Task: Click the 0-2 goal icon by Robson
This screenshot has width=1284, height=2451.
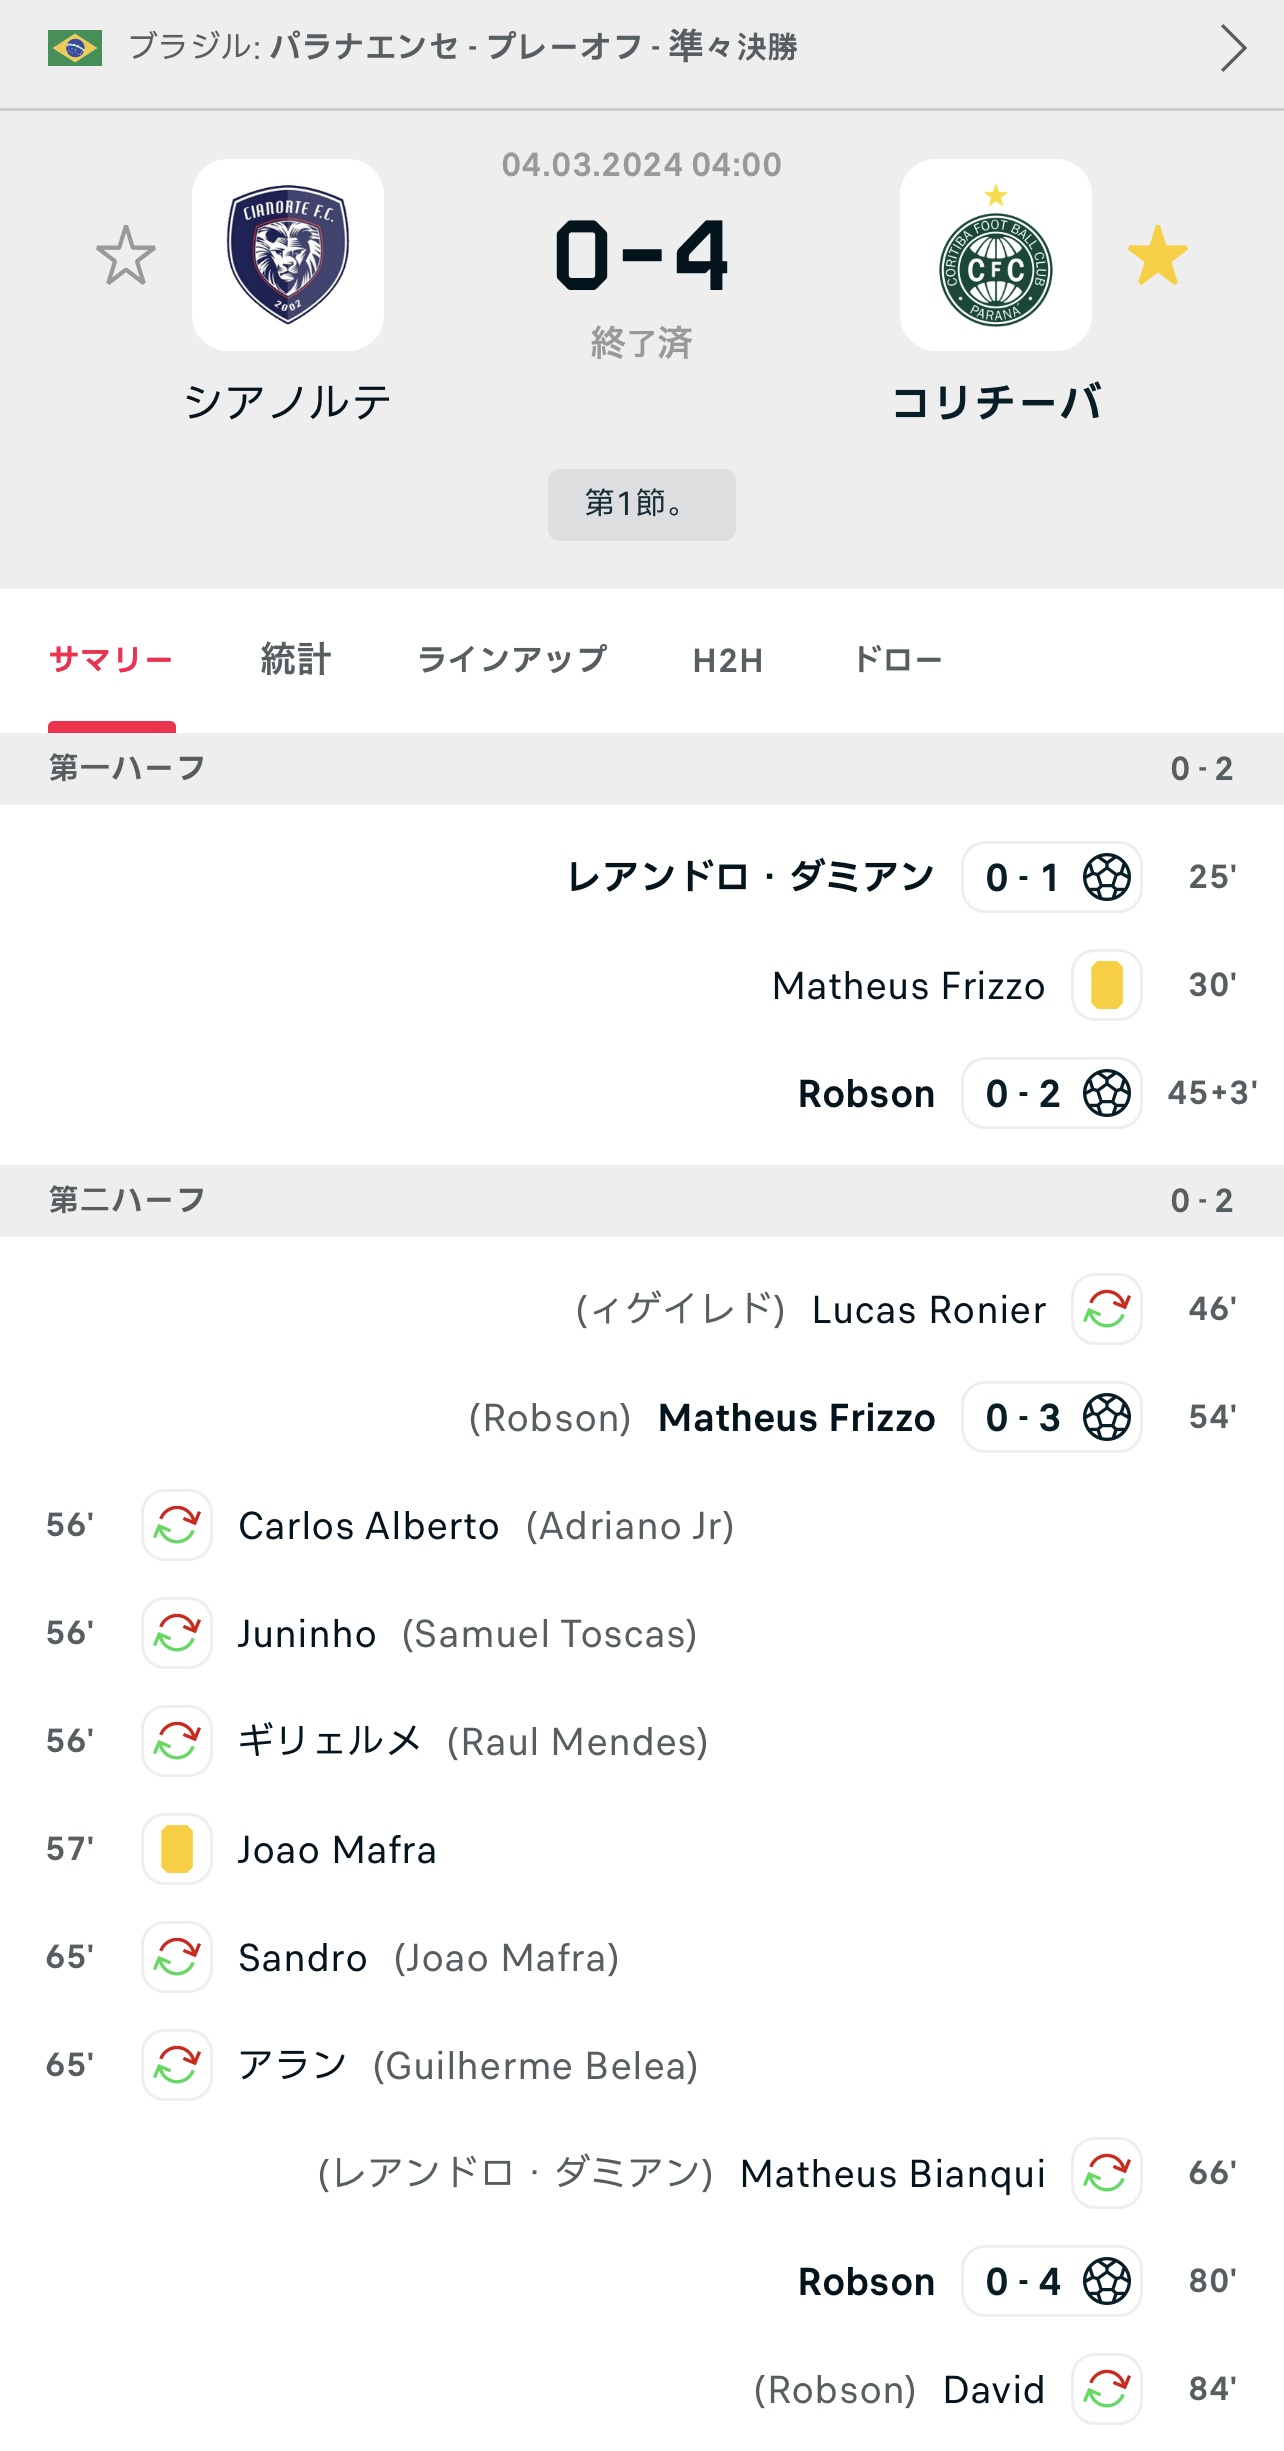Action: pyautogui.click(x=1107, y=1093)
